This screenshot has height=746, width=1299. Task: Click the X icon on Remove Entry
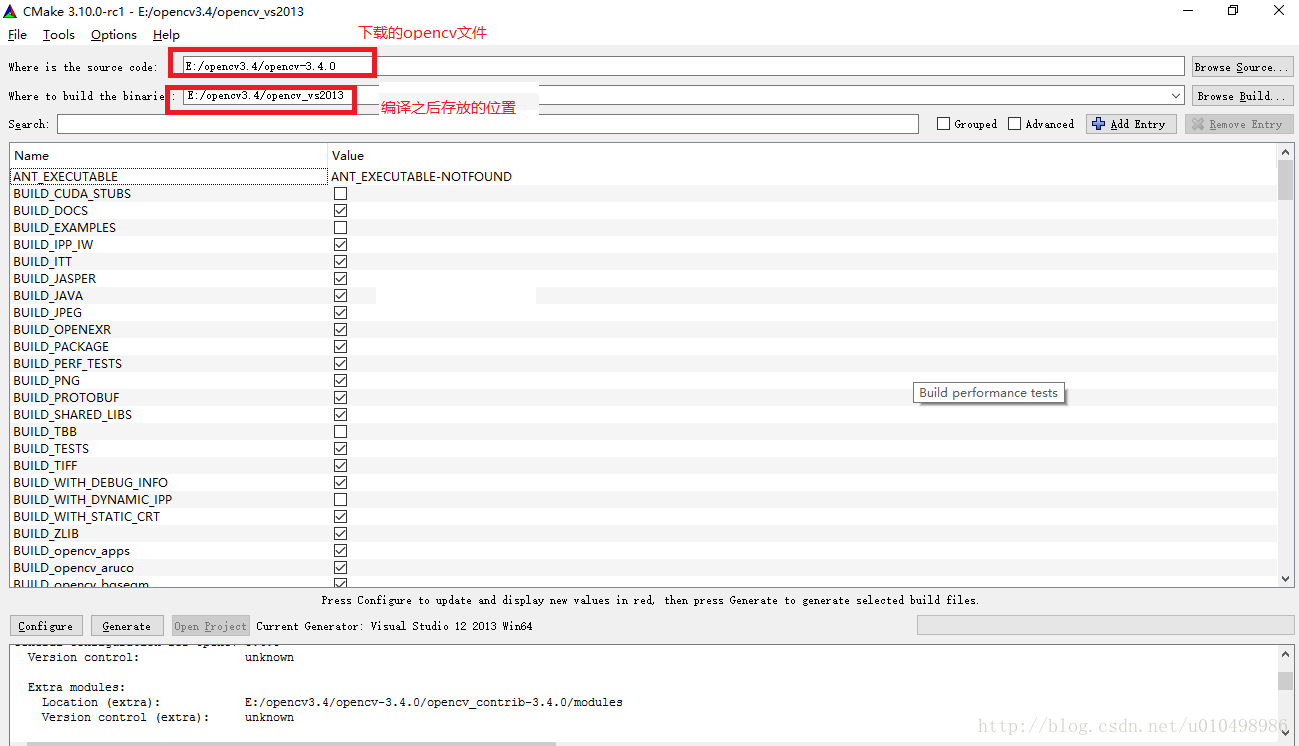tap(1197, 124)
